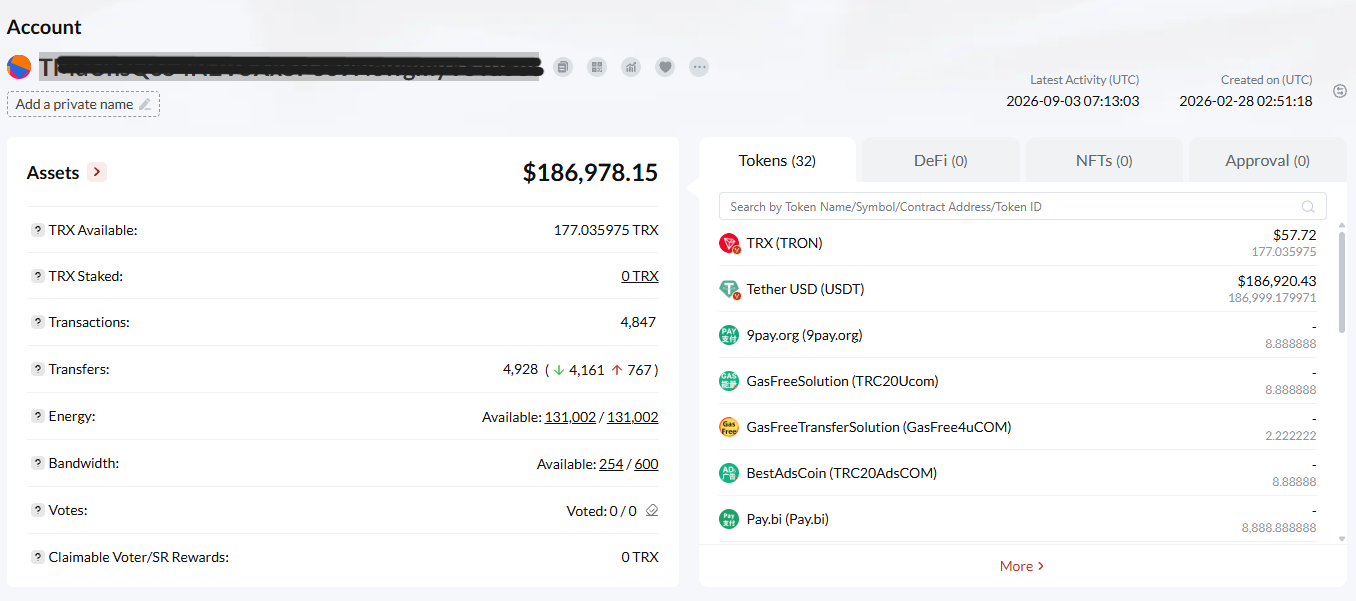Toggle the UTC time switch icon
The width and height of the screenshot is (1356, 601).
tap(1340, 91)
